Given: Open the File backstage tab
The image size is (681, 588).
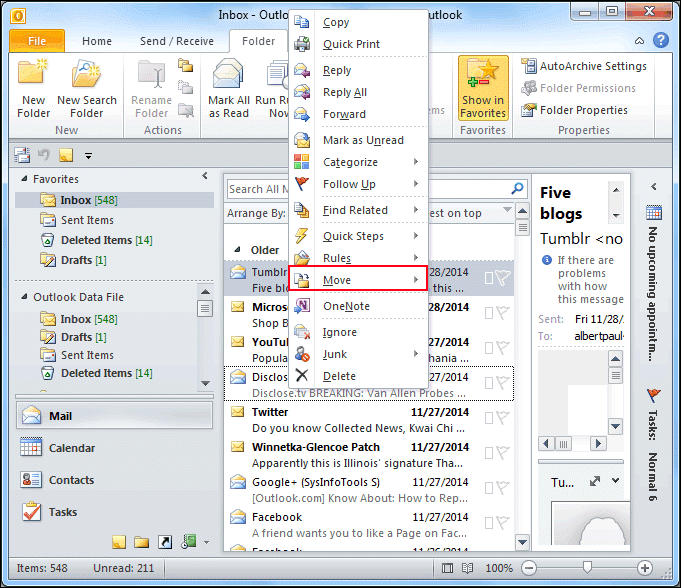Looking at the screenshot, I should click(x=37, y=41).
